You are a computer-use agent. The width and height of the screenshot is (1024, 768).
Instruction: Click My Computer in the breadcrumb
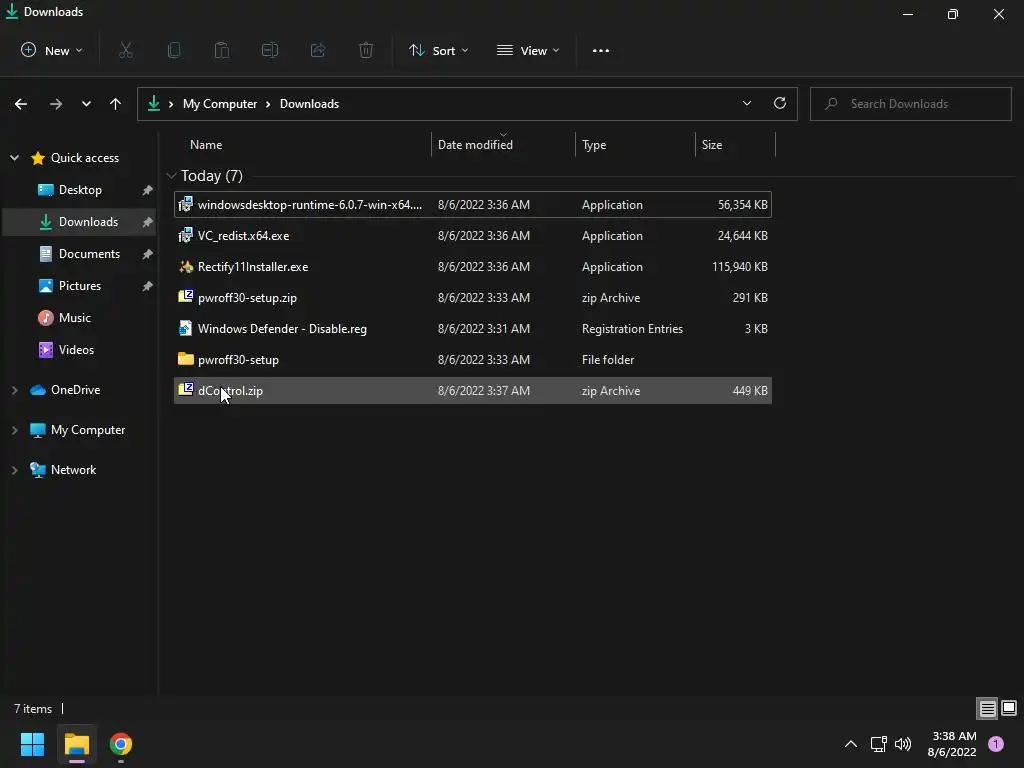click(219, 104)
